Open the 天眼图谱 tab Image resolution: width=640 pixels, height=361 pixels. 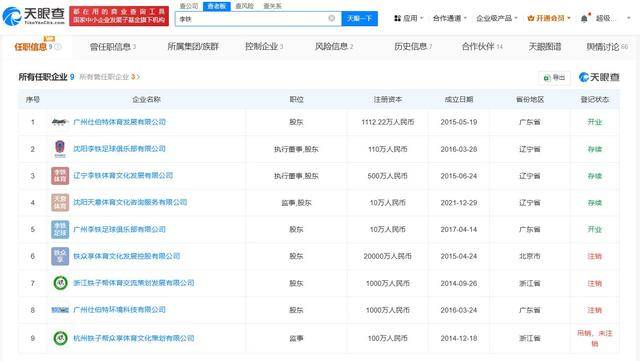tap(545, 47)
